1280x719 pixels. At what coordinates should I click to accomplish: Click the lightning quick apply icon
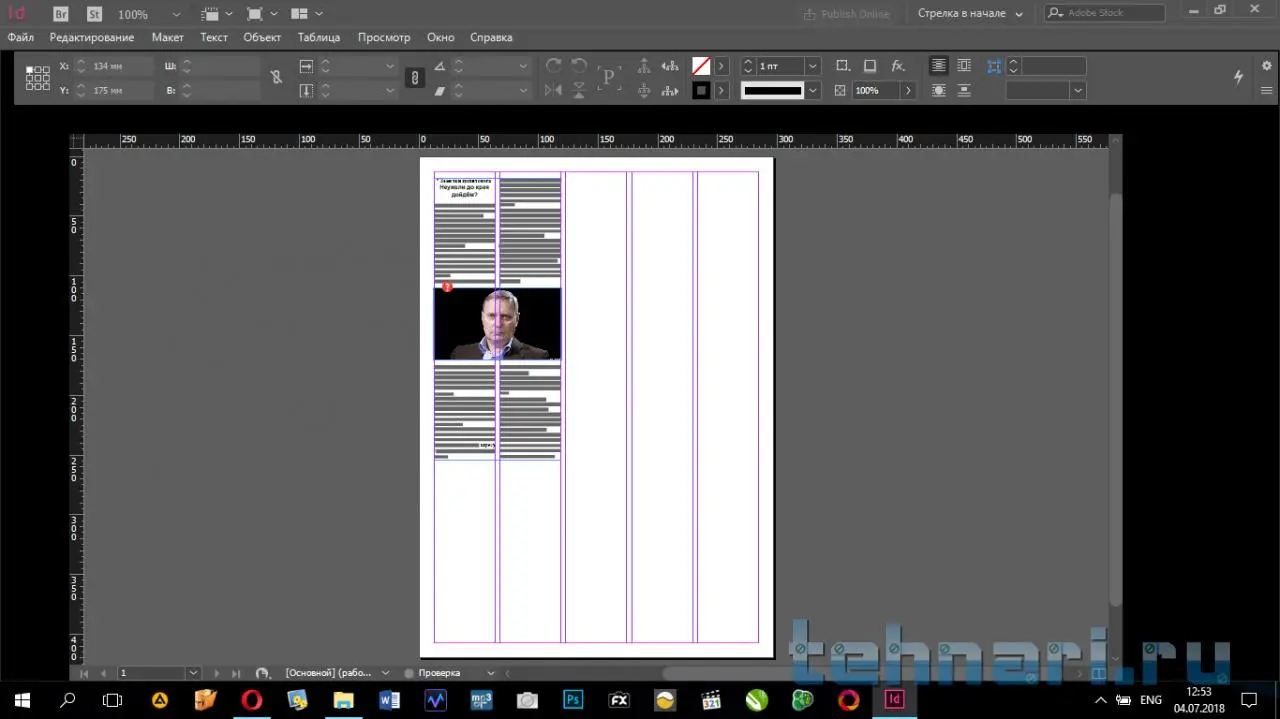pyautogui.click(x=1238, y=77)
